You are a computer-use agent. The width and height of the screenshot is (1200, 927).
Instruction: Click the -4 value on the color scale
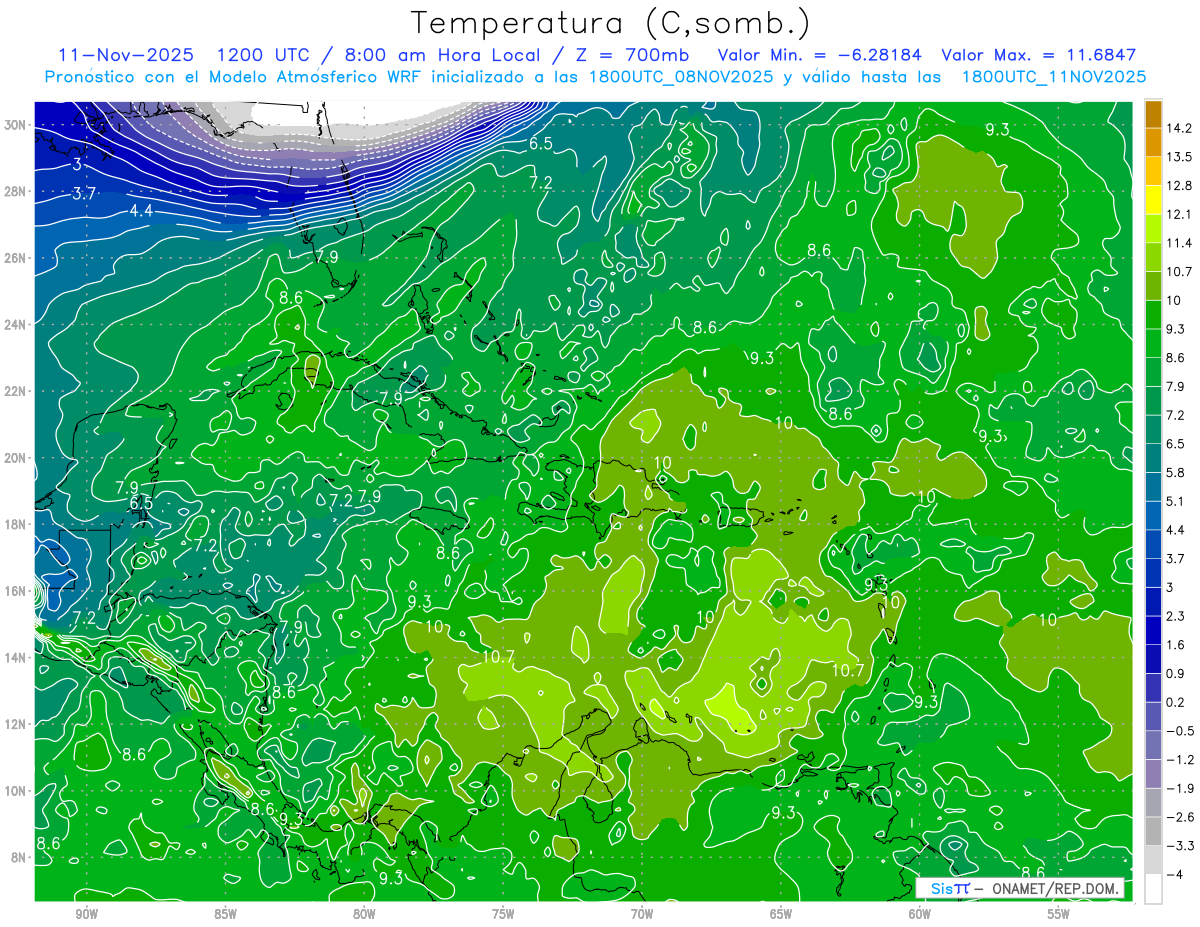(1176, 874)
